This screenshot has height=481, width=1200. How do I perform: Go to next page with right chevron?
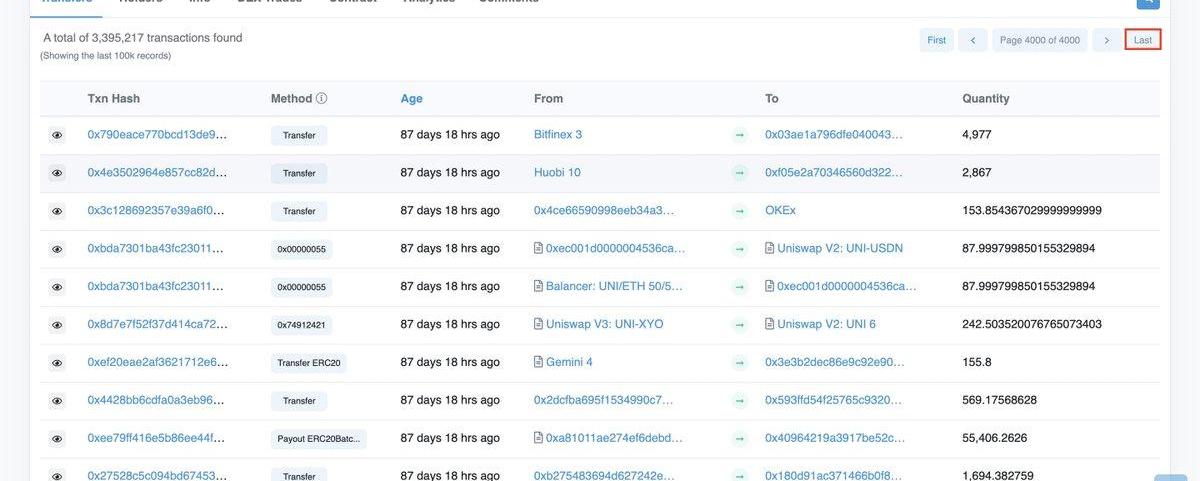click(1106, 40)
